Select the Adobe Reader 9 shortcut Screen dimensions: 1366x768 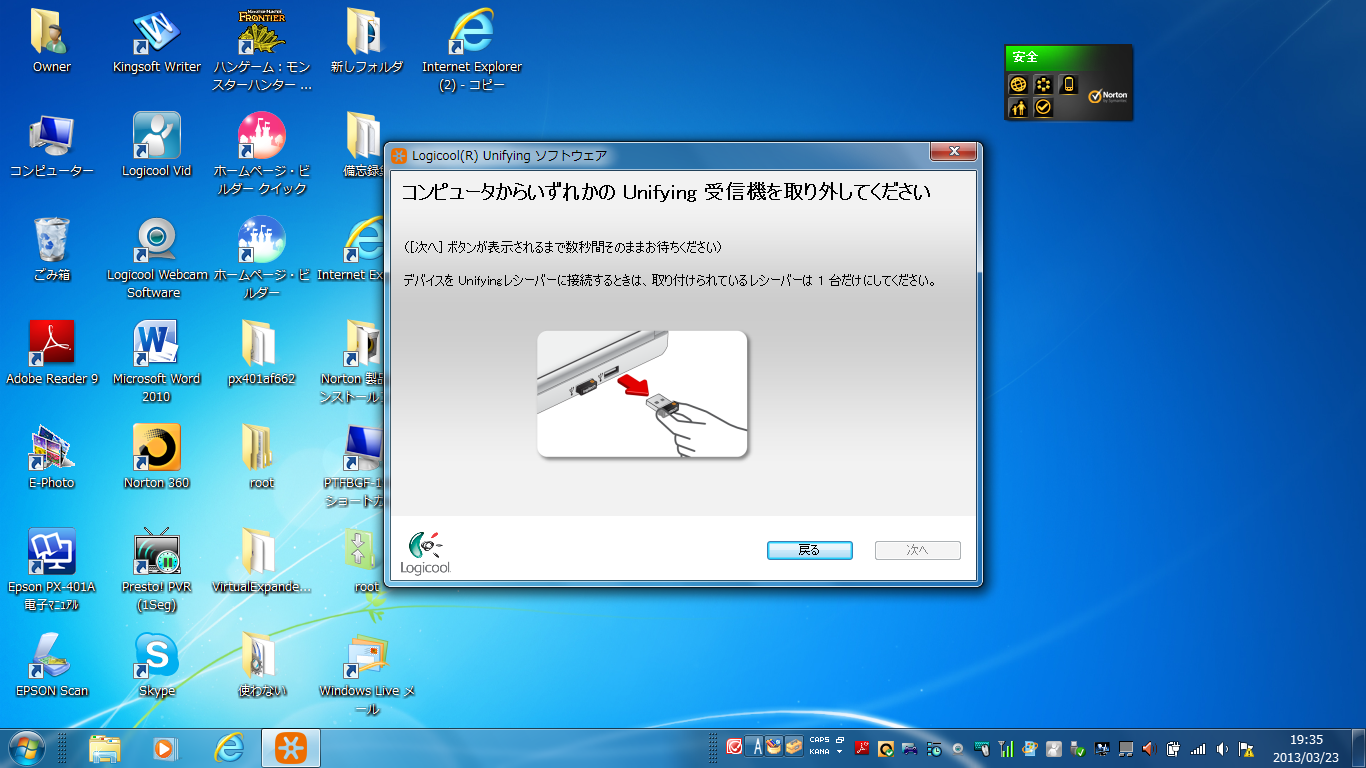(x=52, y=354)
